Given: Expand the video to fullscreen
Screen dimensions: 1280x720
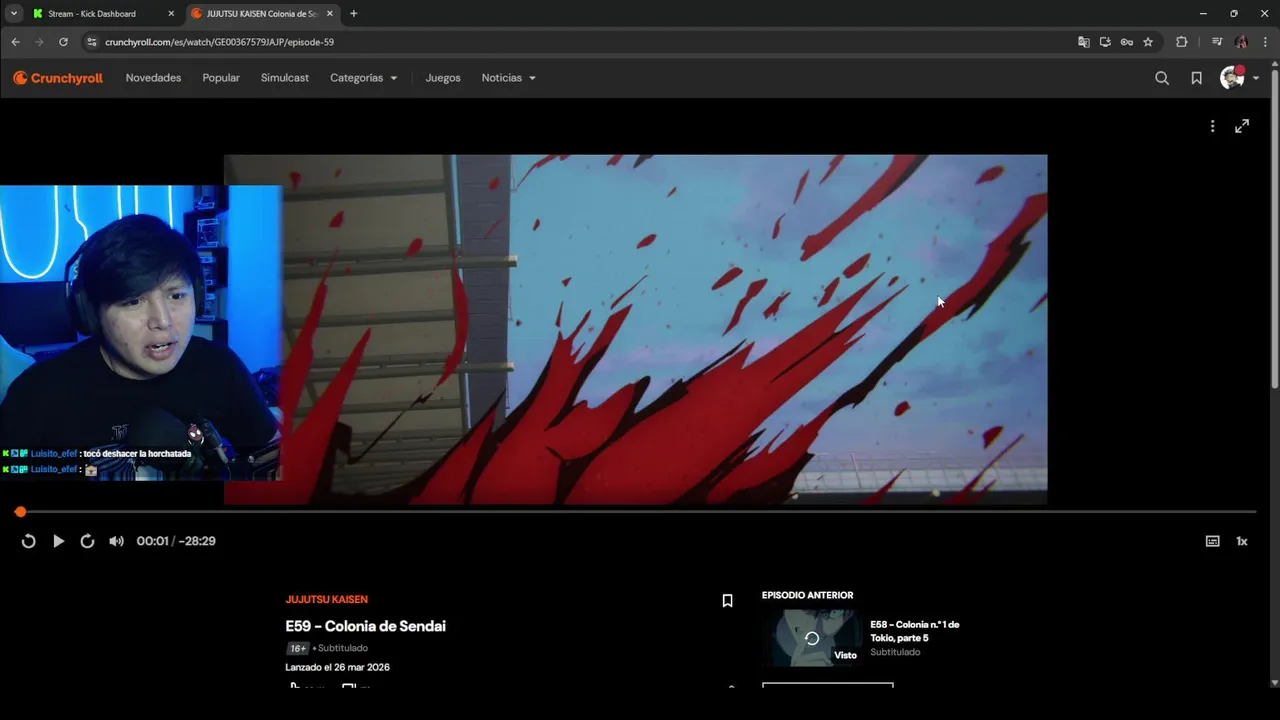Looking at the screenshot, I should click(1242, 126).
